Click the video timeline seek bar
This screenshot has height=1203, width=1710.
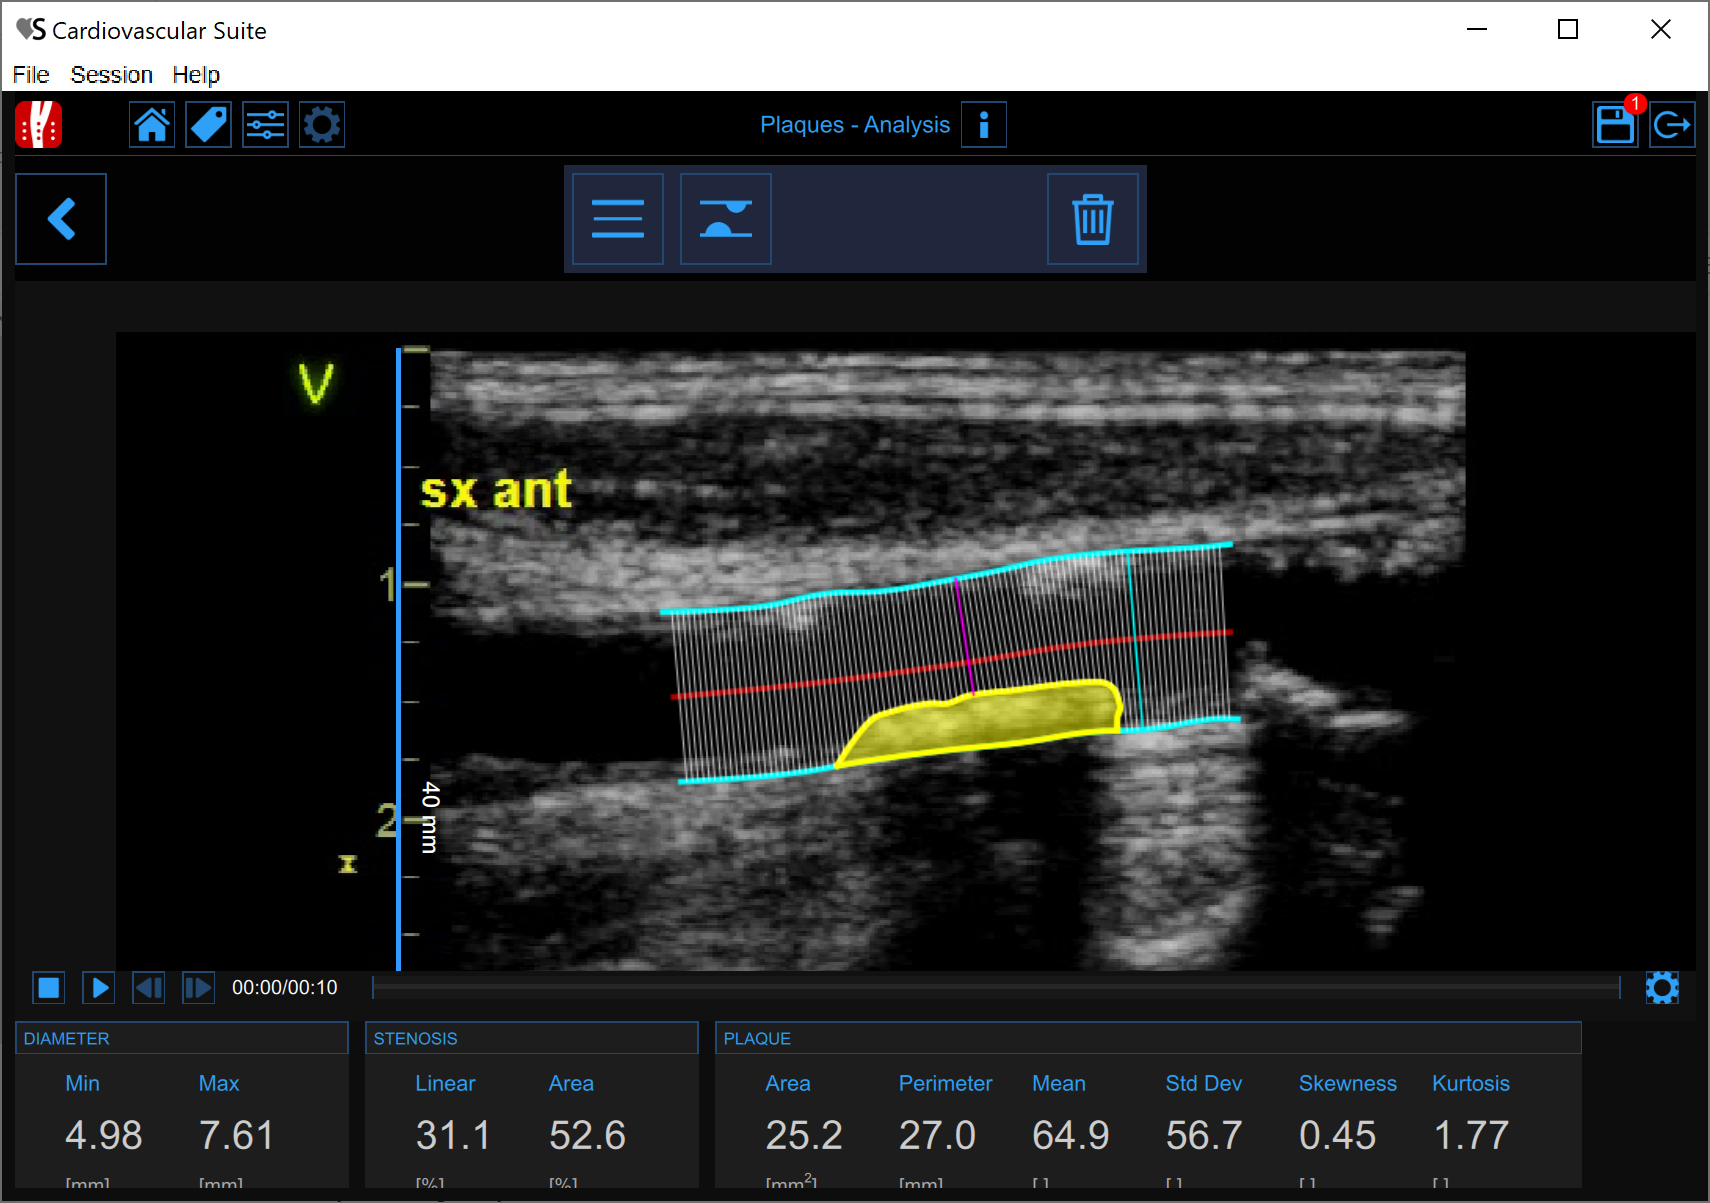(x=995, y=988)
